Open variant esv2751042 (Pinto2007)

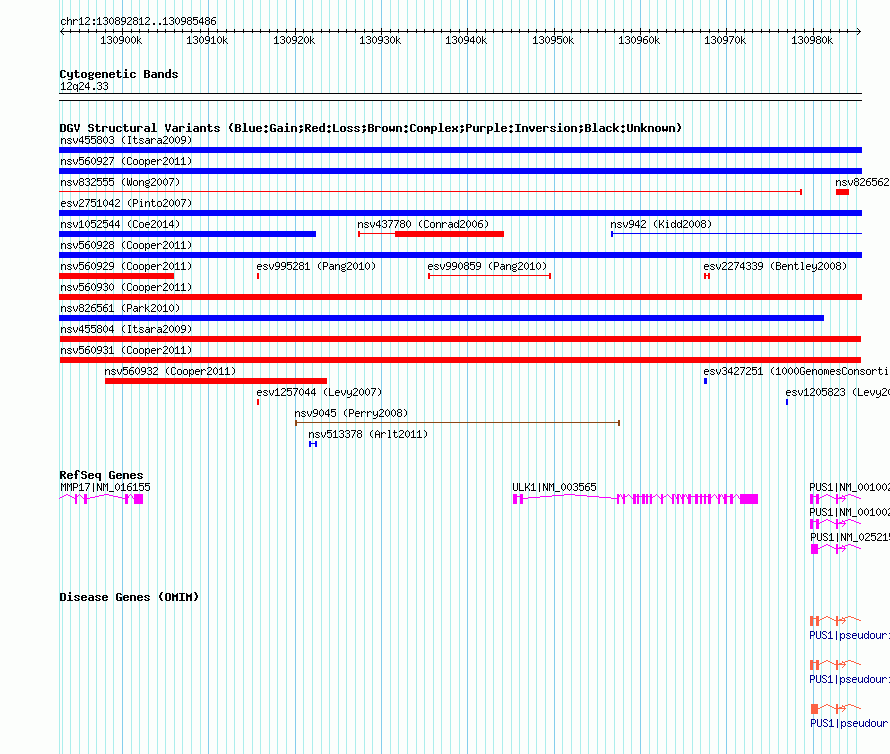(126, 203)
